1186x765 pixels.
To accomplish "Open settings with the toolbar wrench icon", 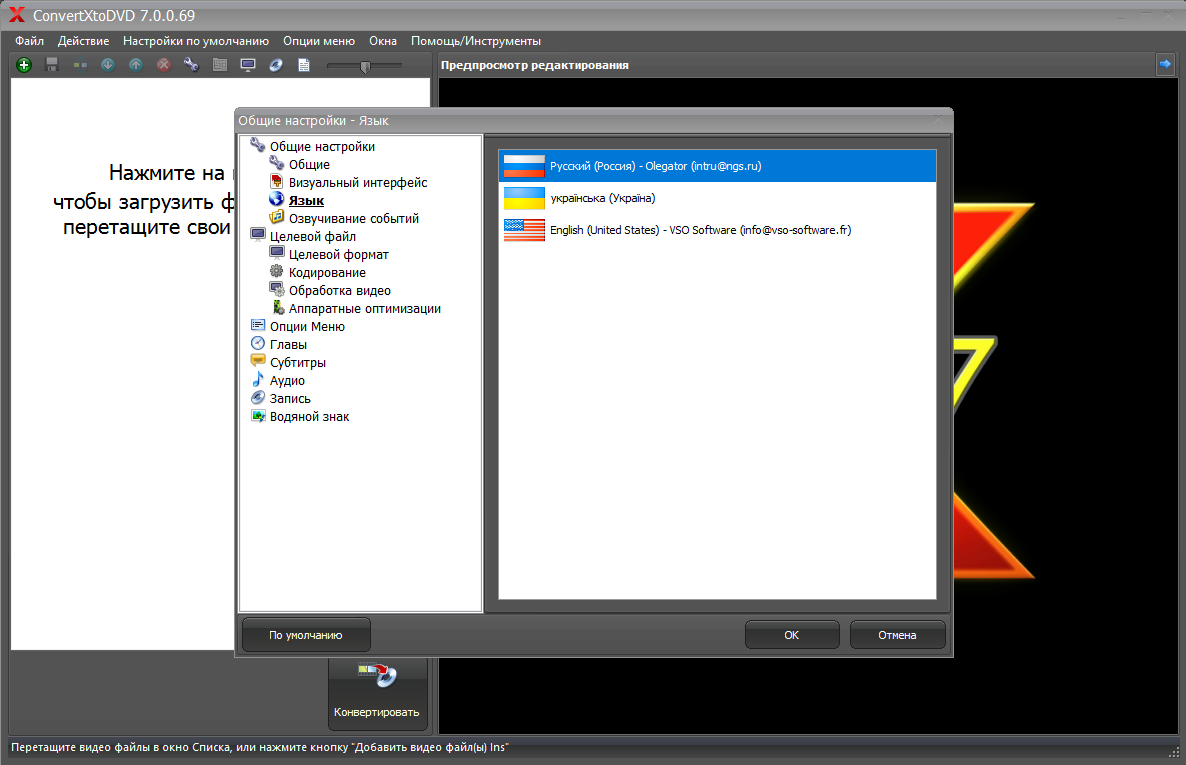I will point(191,65).
